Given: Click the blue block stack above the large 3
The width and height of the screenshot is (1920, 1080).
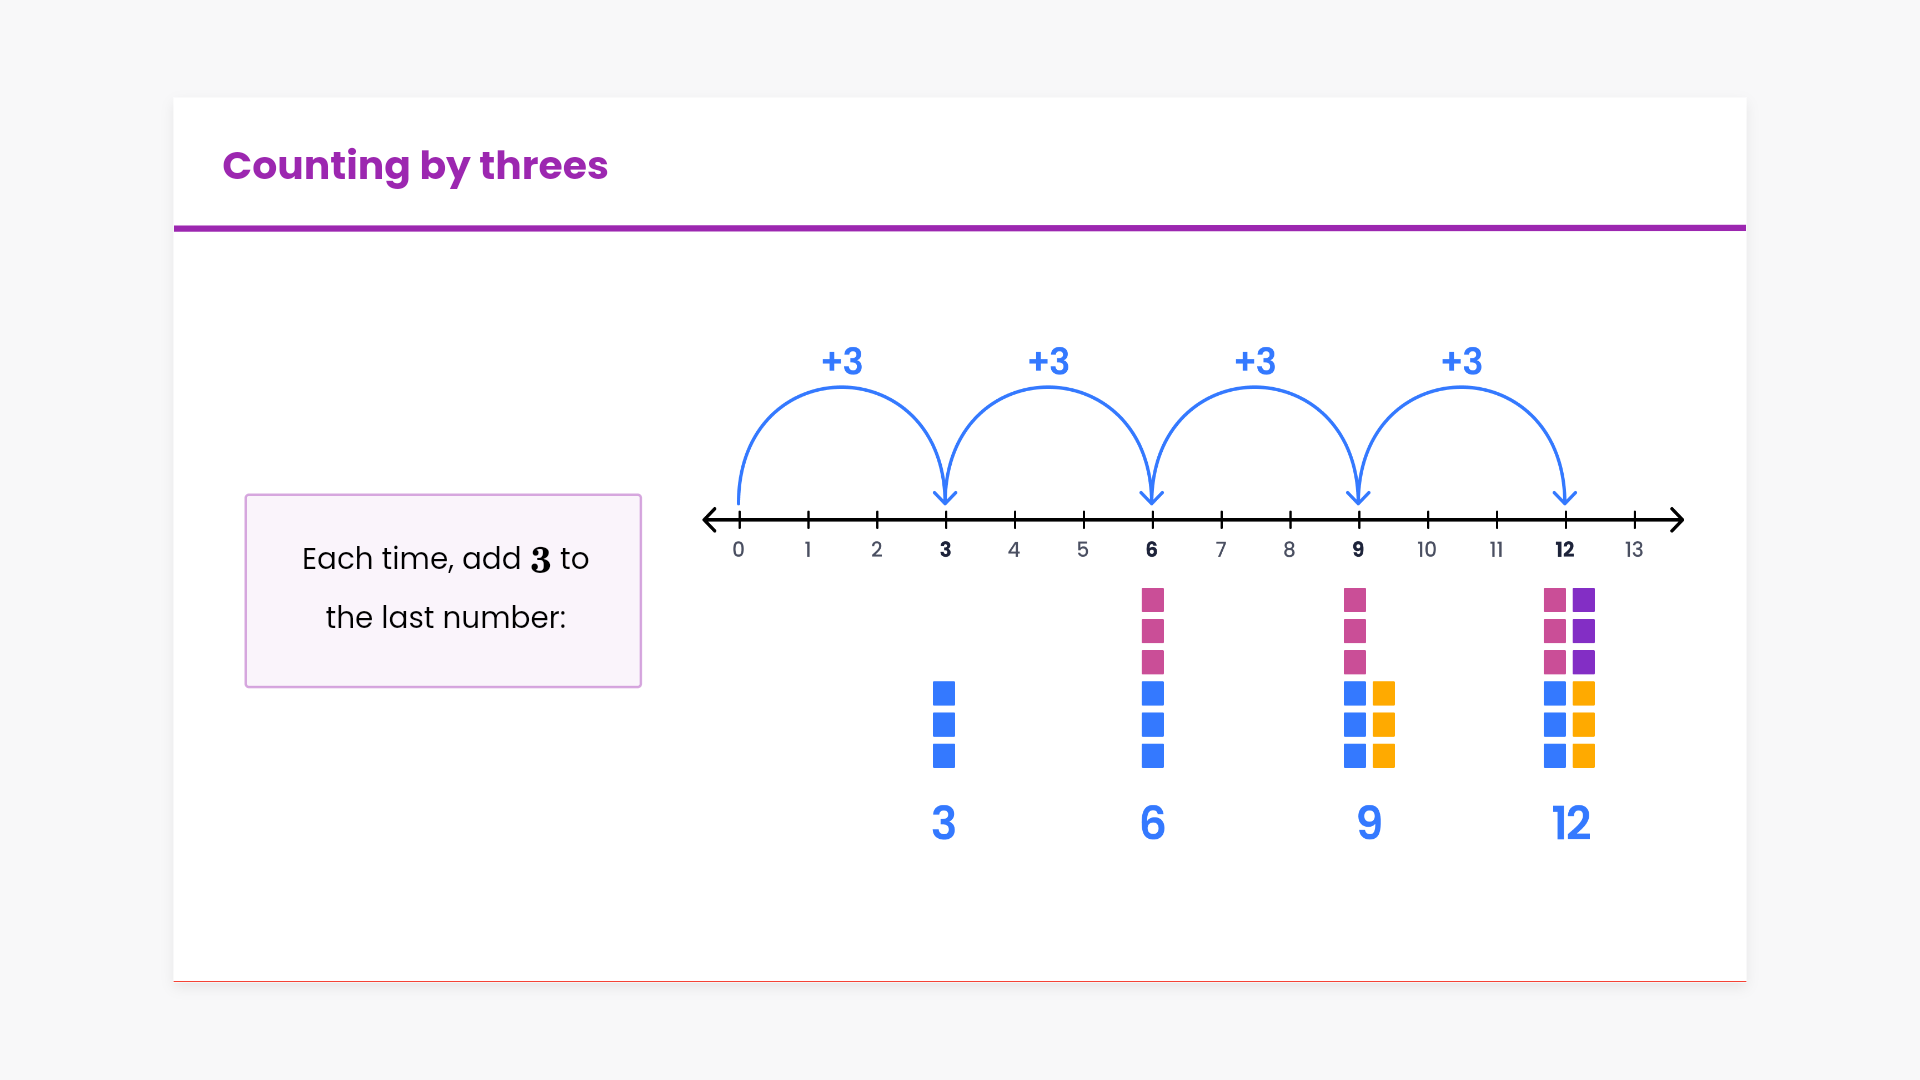Looking at the screenshot, I should pyautogui.click(x=944, y=725).
